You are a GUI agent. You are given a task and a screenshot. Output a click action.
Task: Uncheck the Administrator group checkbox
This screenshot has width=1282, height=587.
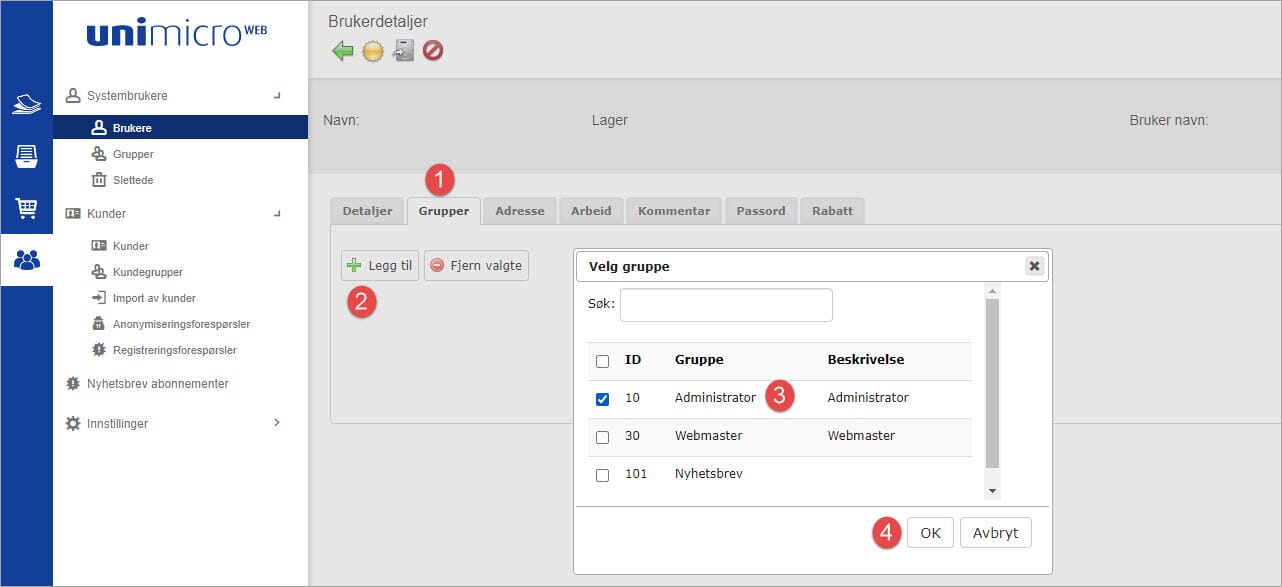602,399
